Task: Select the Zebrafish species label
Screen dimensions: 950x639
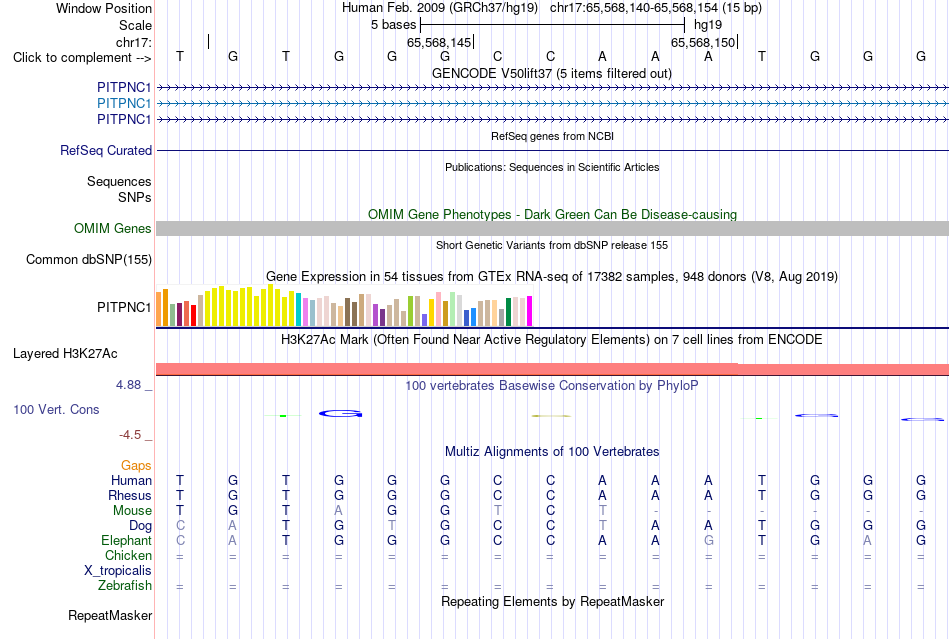Action: tap(125, 586)
